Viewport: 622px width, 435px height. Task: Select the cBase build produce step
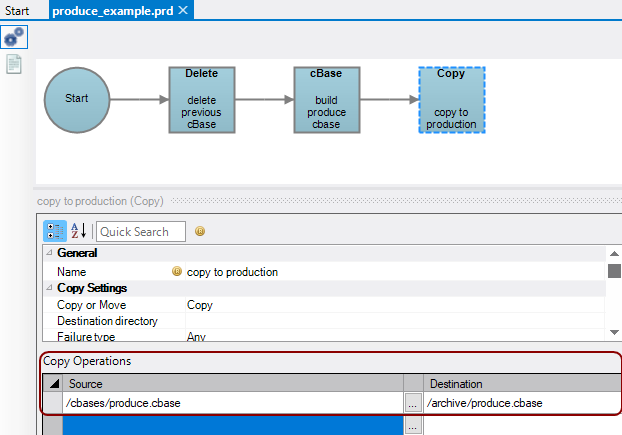[326, 100]
